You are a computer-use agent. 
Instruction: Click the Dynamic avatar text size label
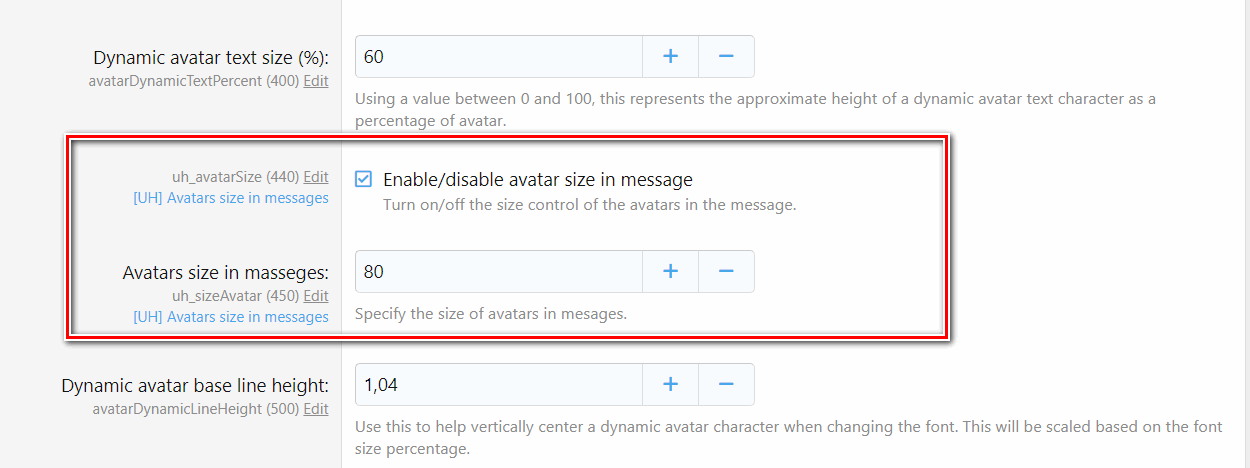pyautogui.click(x=211, y=58)
